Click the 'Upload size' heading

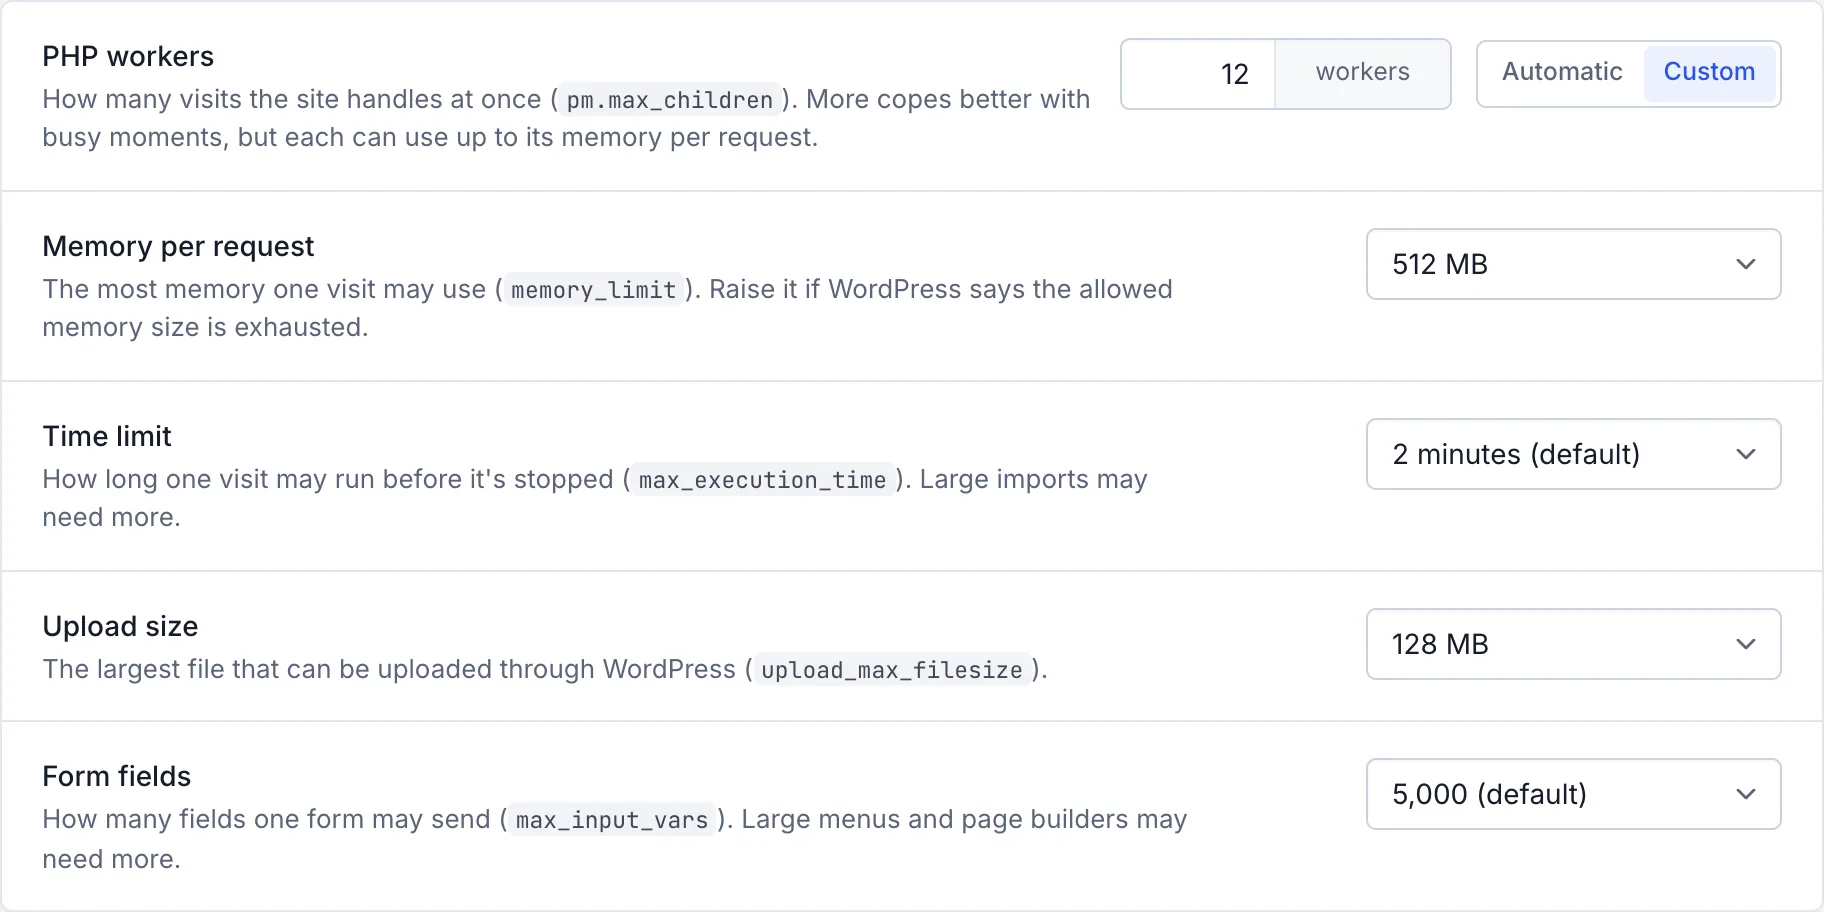click(x=120, y=627)
